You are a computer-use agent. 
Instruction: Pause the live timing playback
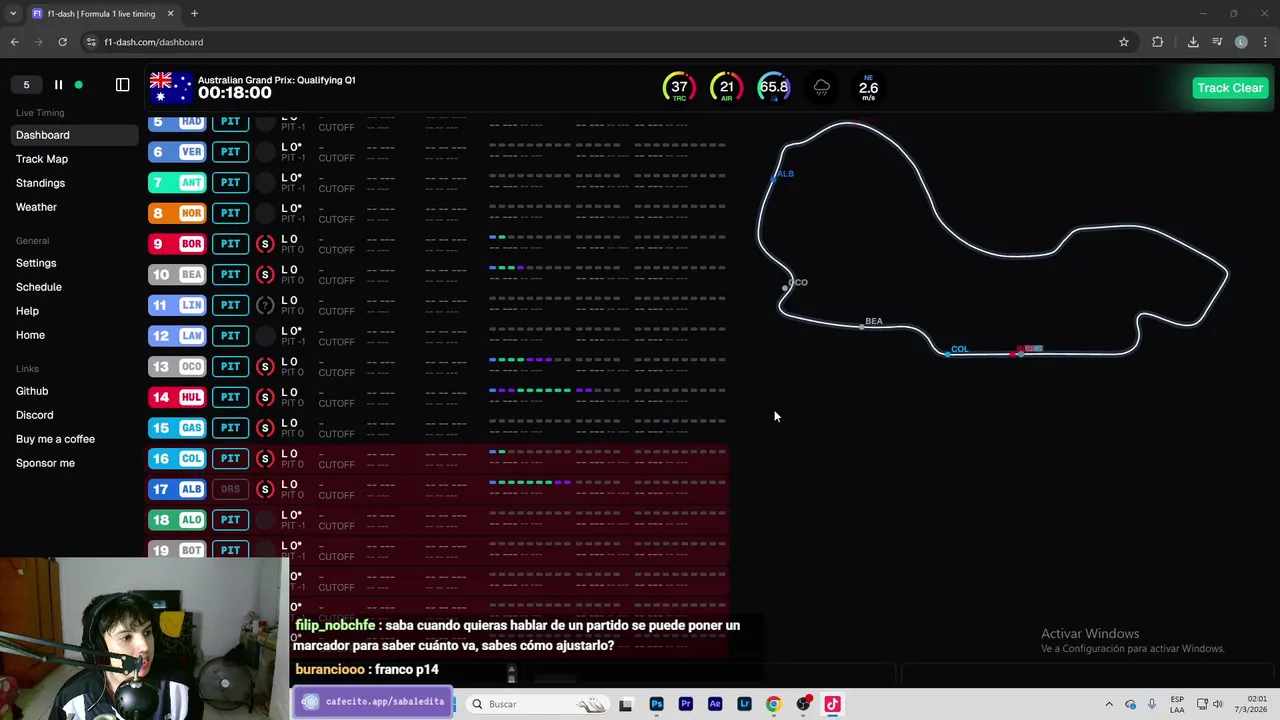[58, 85]
